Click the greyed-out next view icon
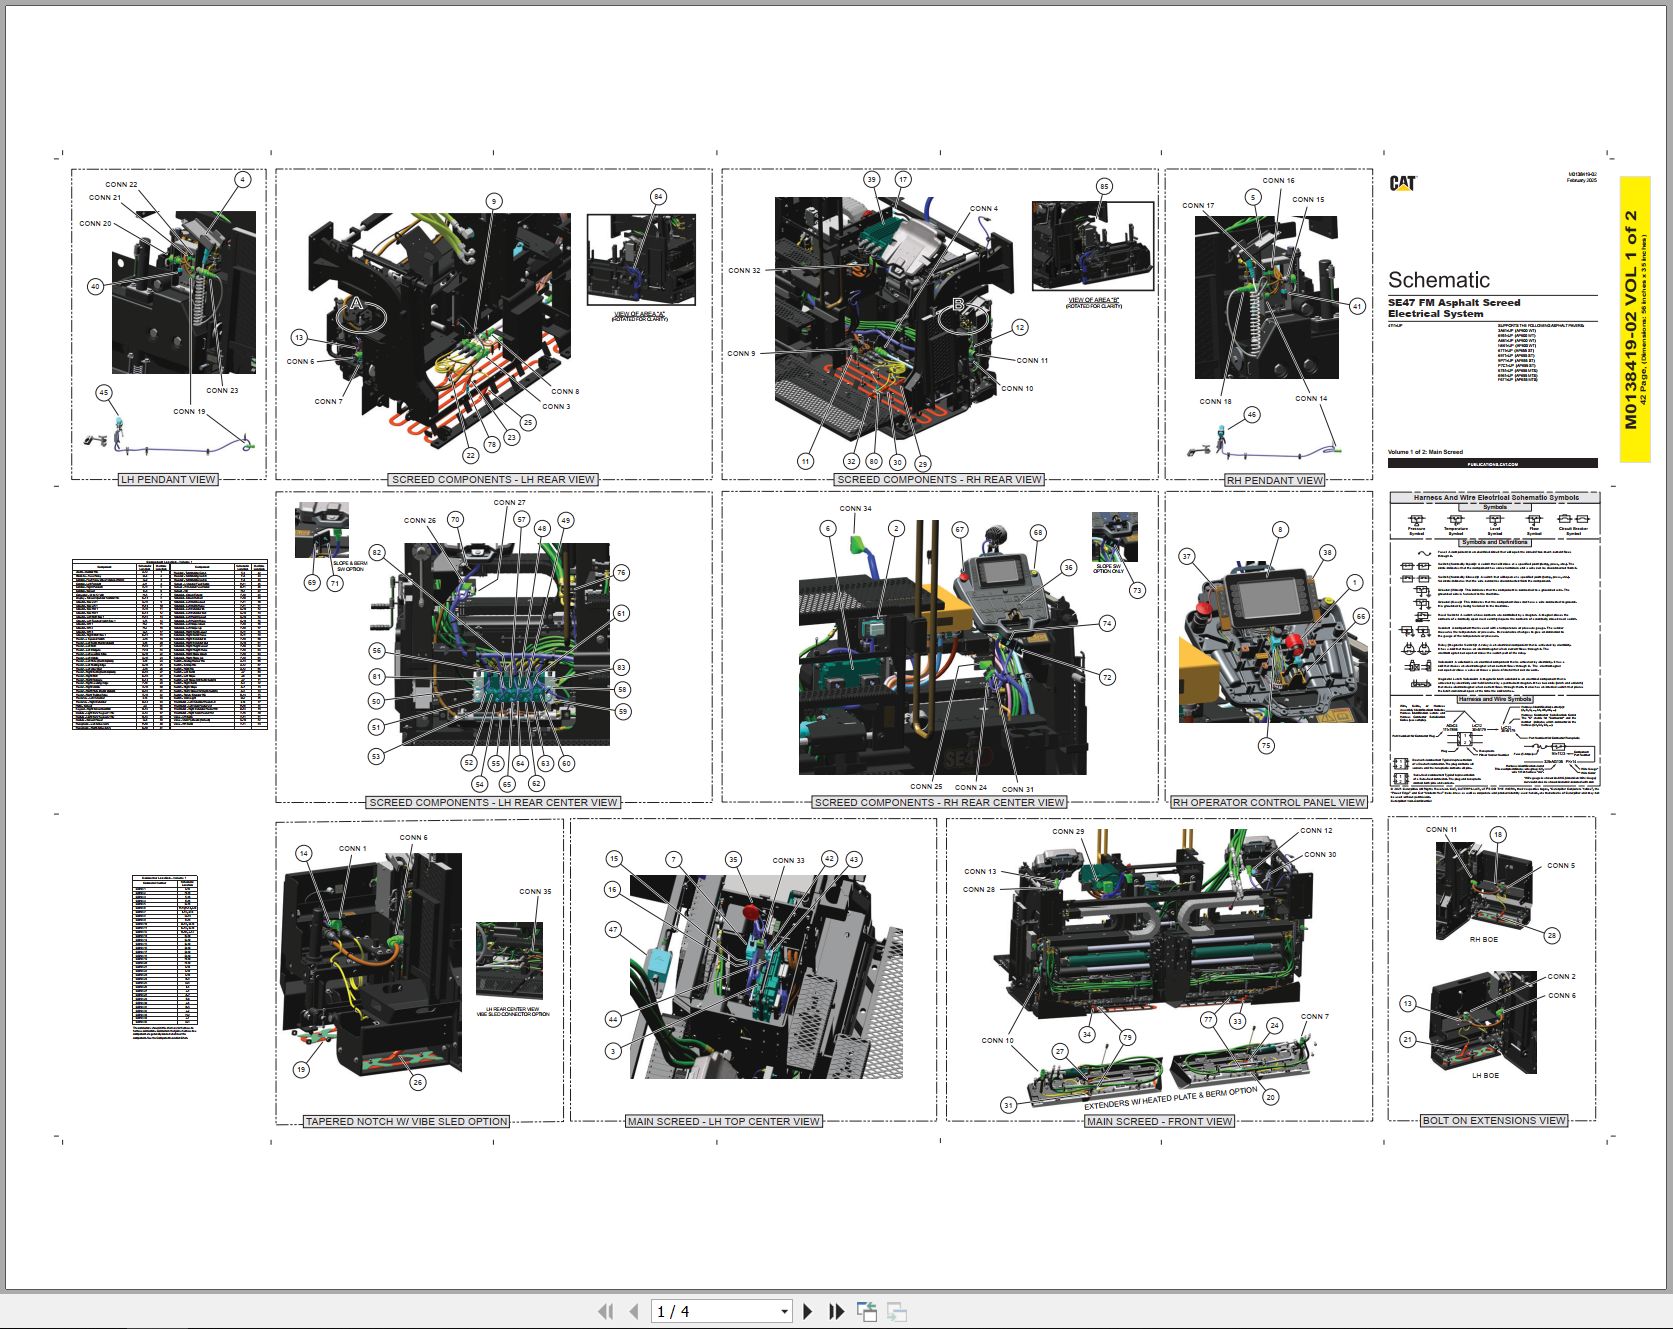Screen dimensions: 1673x1329 click(897, 1311)
